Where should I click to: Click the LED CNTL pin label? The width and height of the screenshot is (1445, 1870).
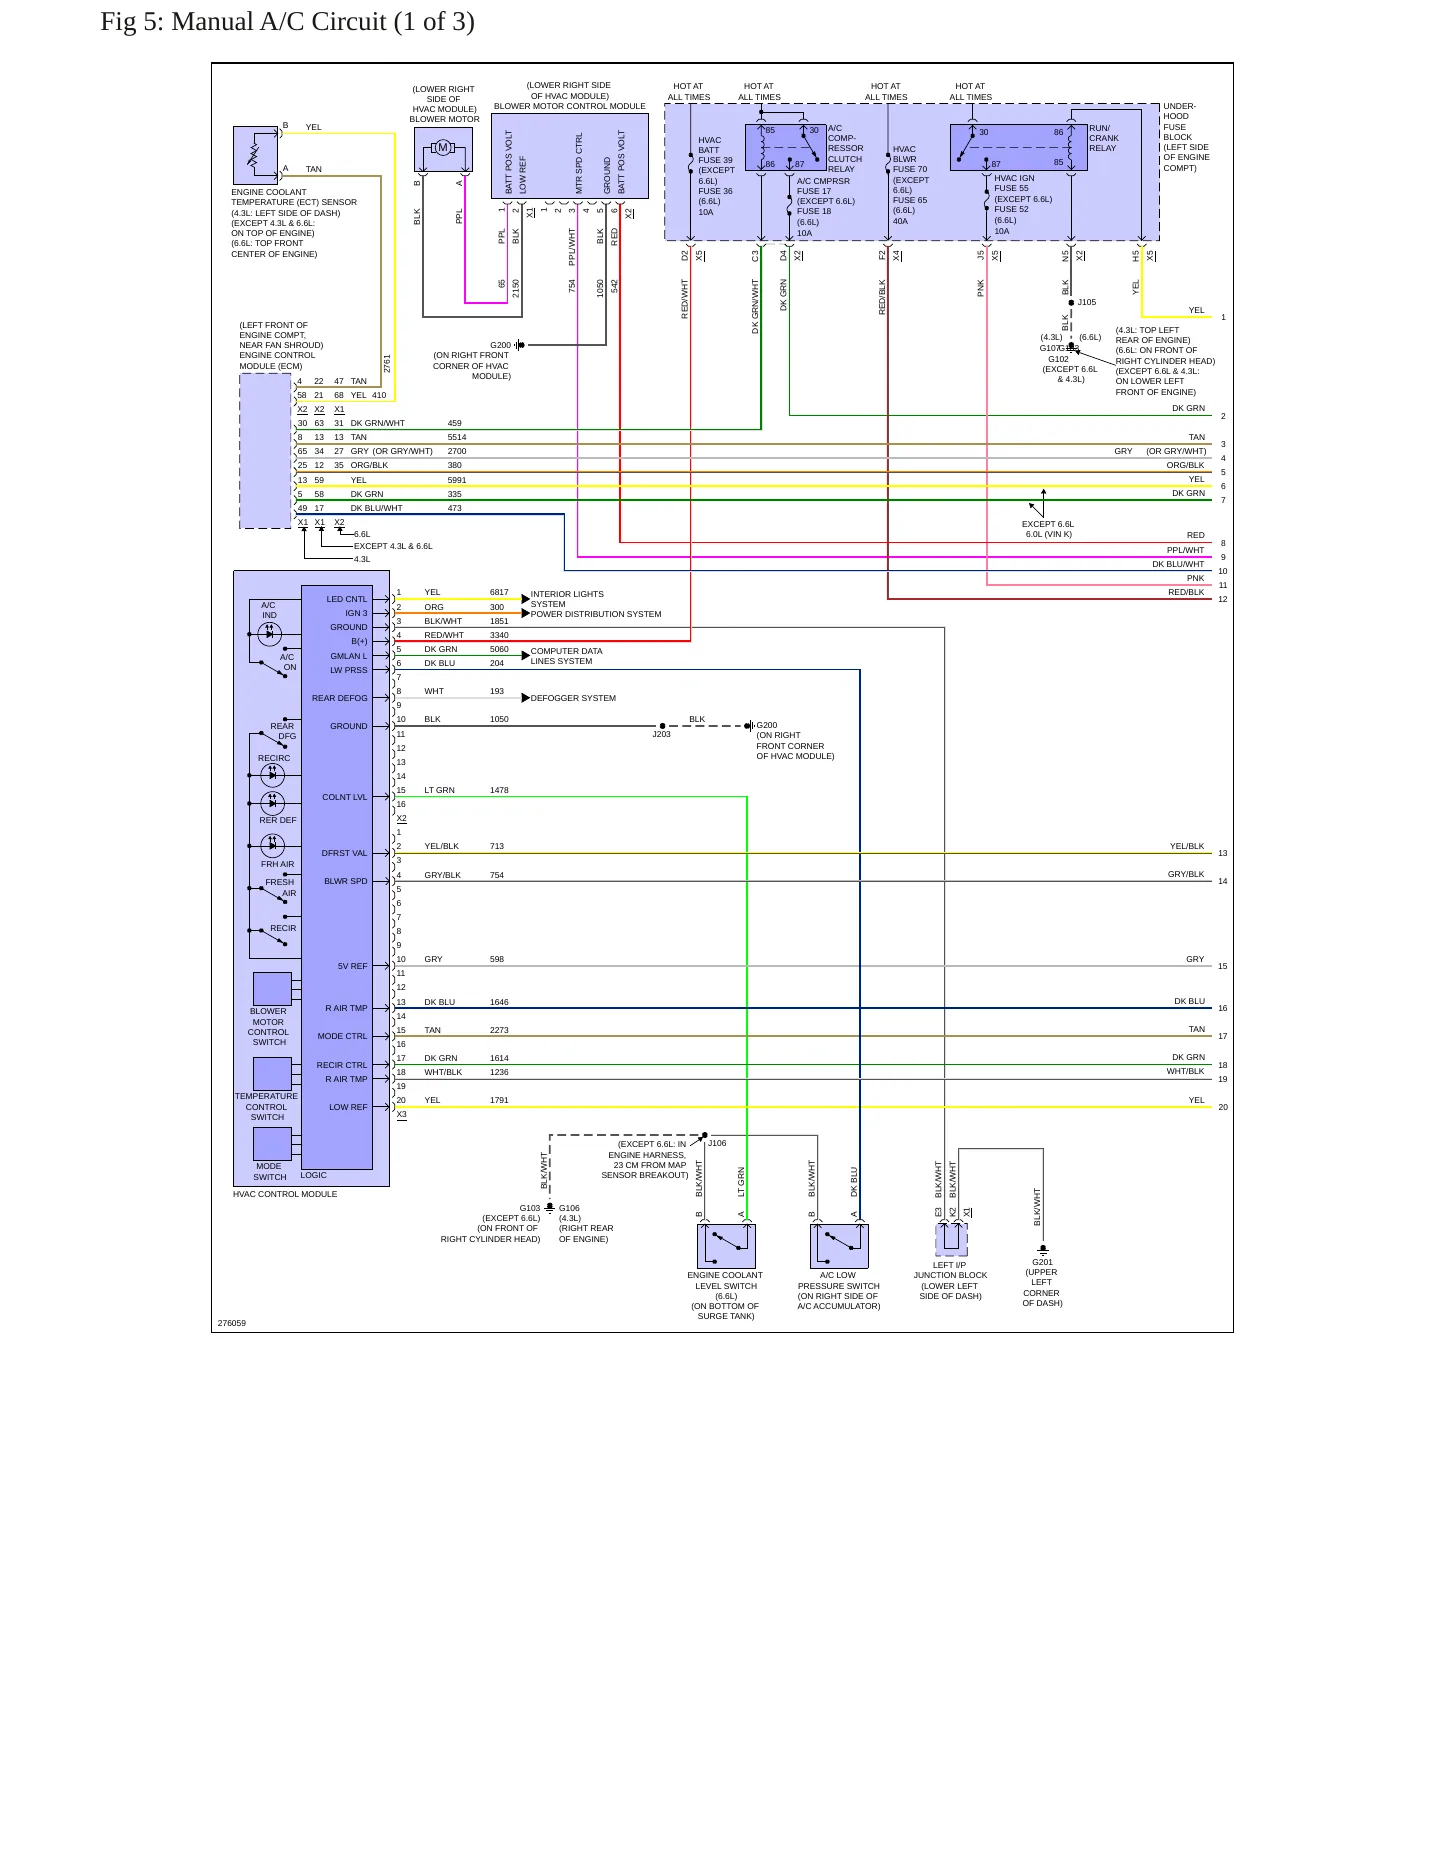point(347,599)
